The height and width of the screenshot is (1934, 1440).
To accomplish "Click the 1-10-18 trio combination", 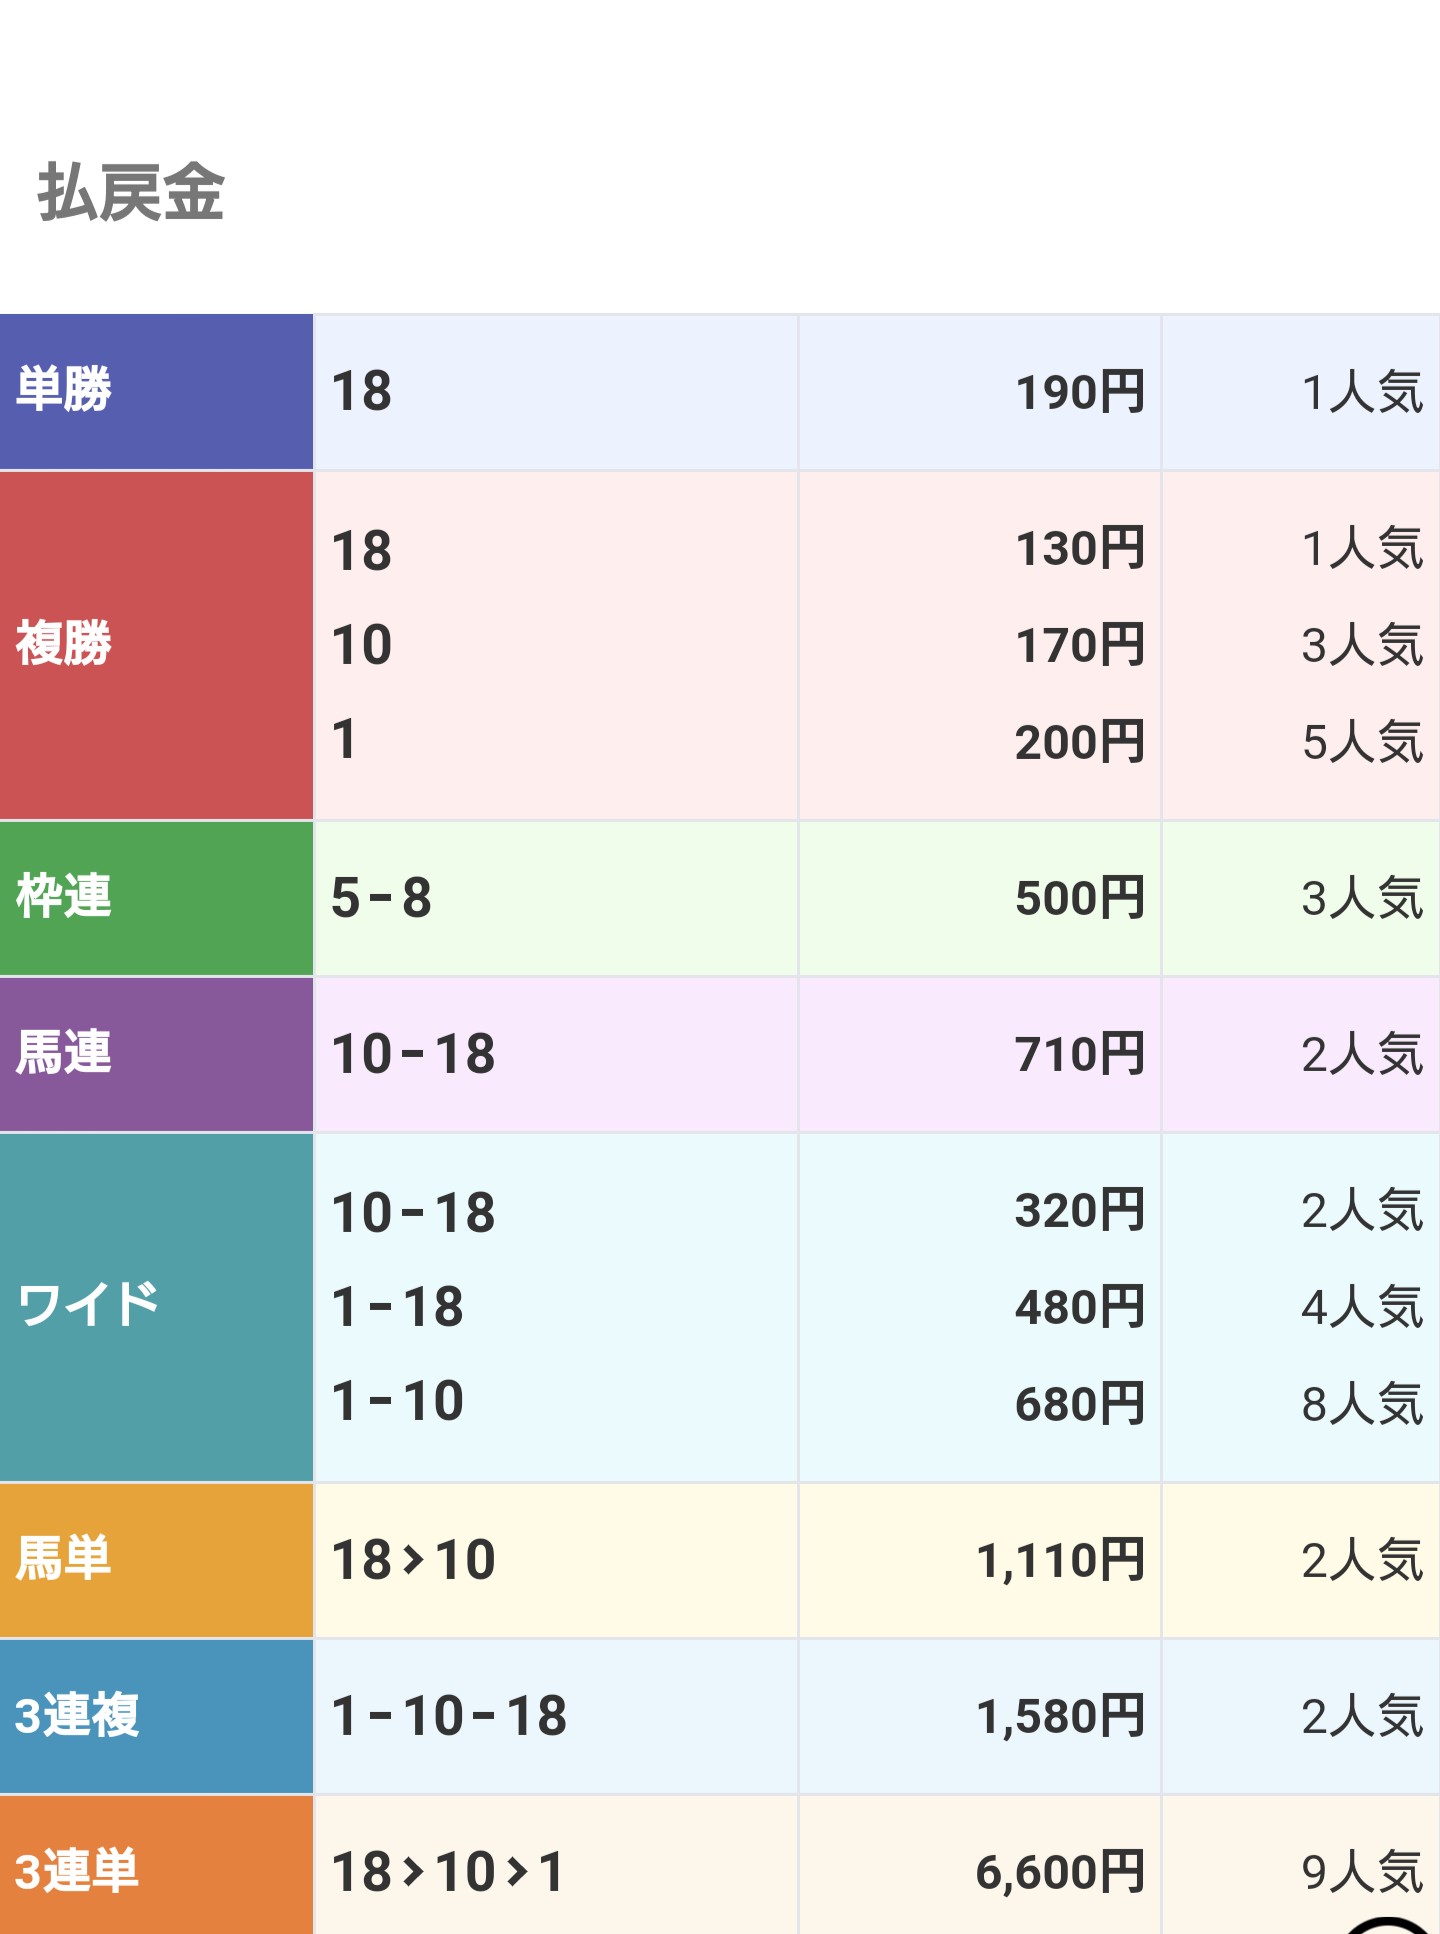I will click(x=449, y=1716).
